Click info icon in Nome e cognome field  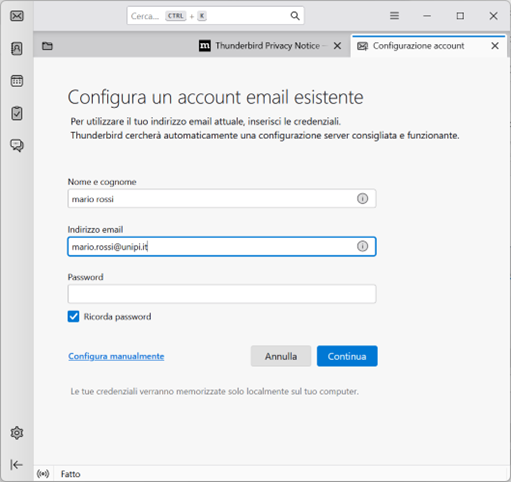(x=362, y=199)
